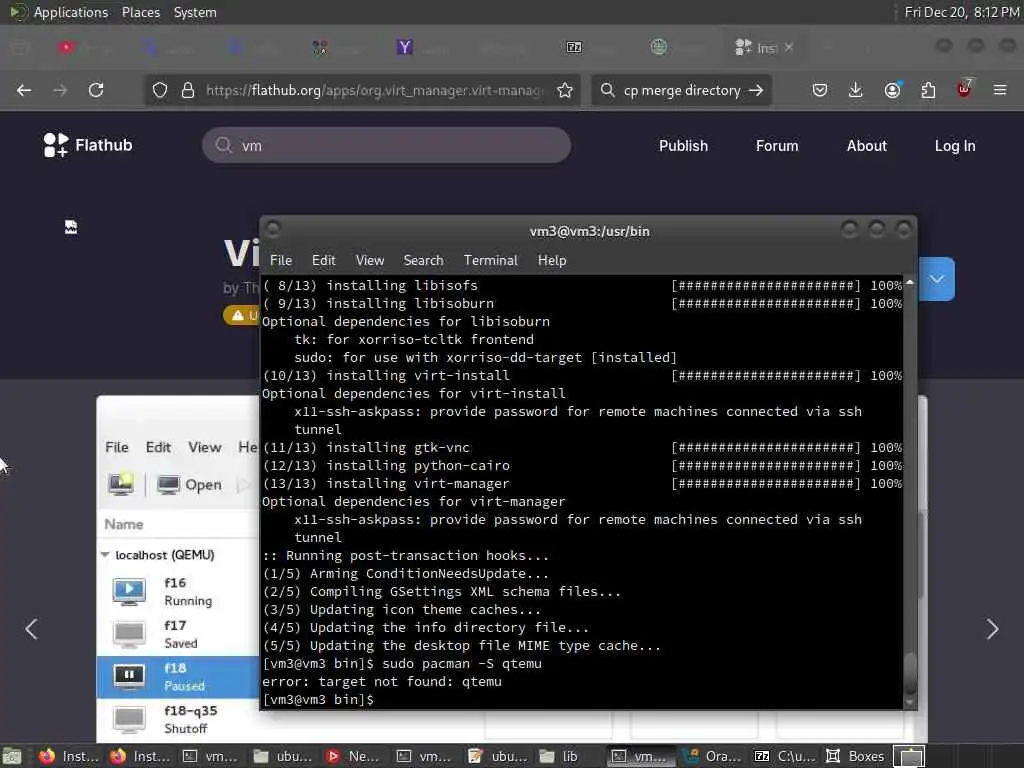Open the lib folder taskbar entry
The width and height of the screenshot is (1024, 768).
click(x=559, y=756)
